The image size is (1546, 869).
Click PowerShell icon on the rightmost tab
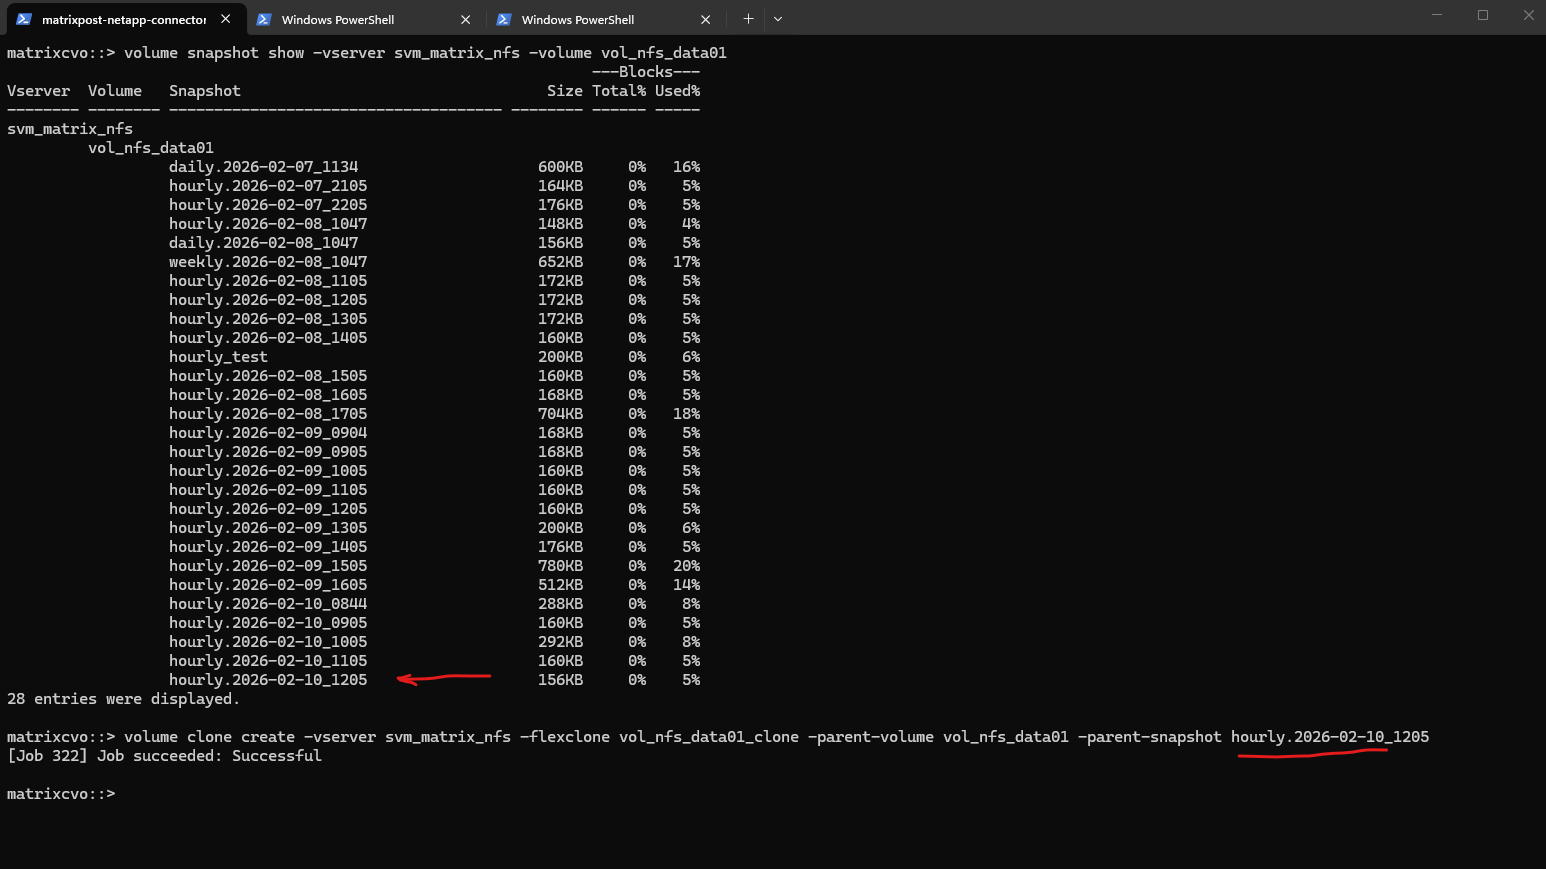[x=504, y=19]
